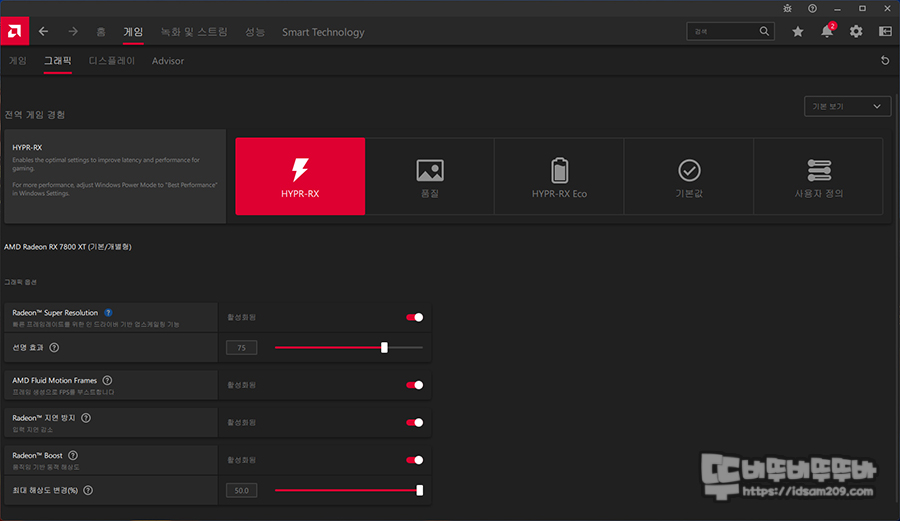Screen dimensions: 900x521
Task: Reset graphics settings with the undo icon
Action: pos(885,60)
